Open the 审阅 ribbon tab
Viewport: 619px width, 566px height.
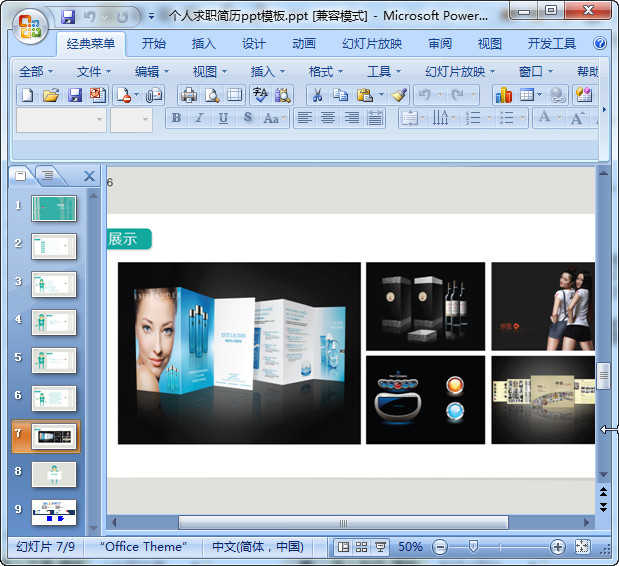click(440, 43)
